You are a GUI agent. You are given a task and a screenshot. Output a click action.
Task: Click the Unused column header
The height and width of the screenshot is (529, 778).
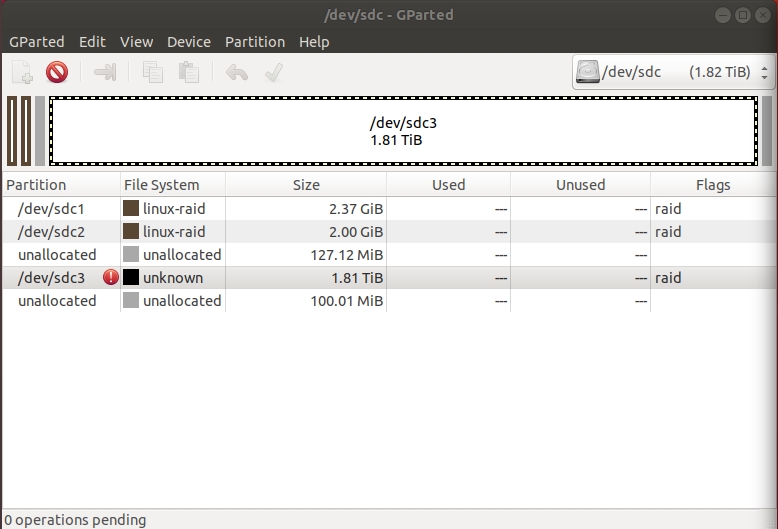pyautogui.click(x=581, y=185)
